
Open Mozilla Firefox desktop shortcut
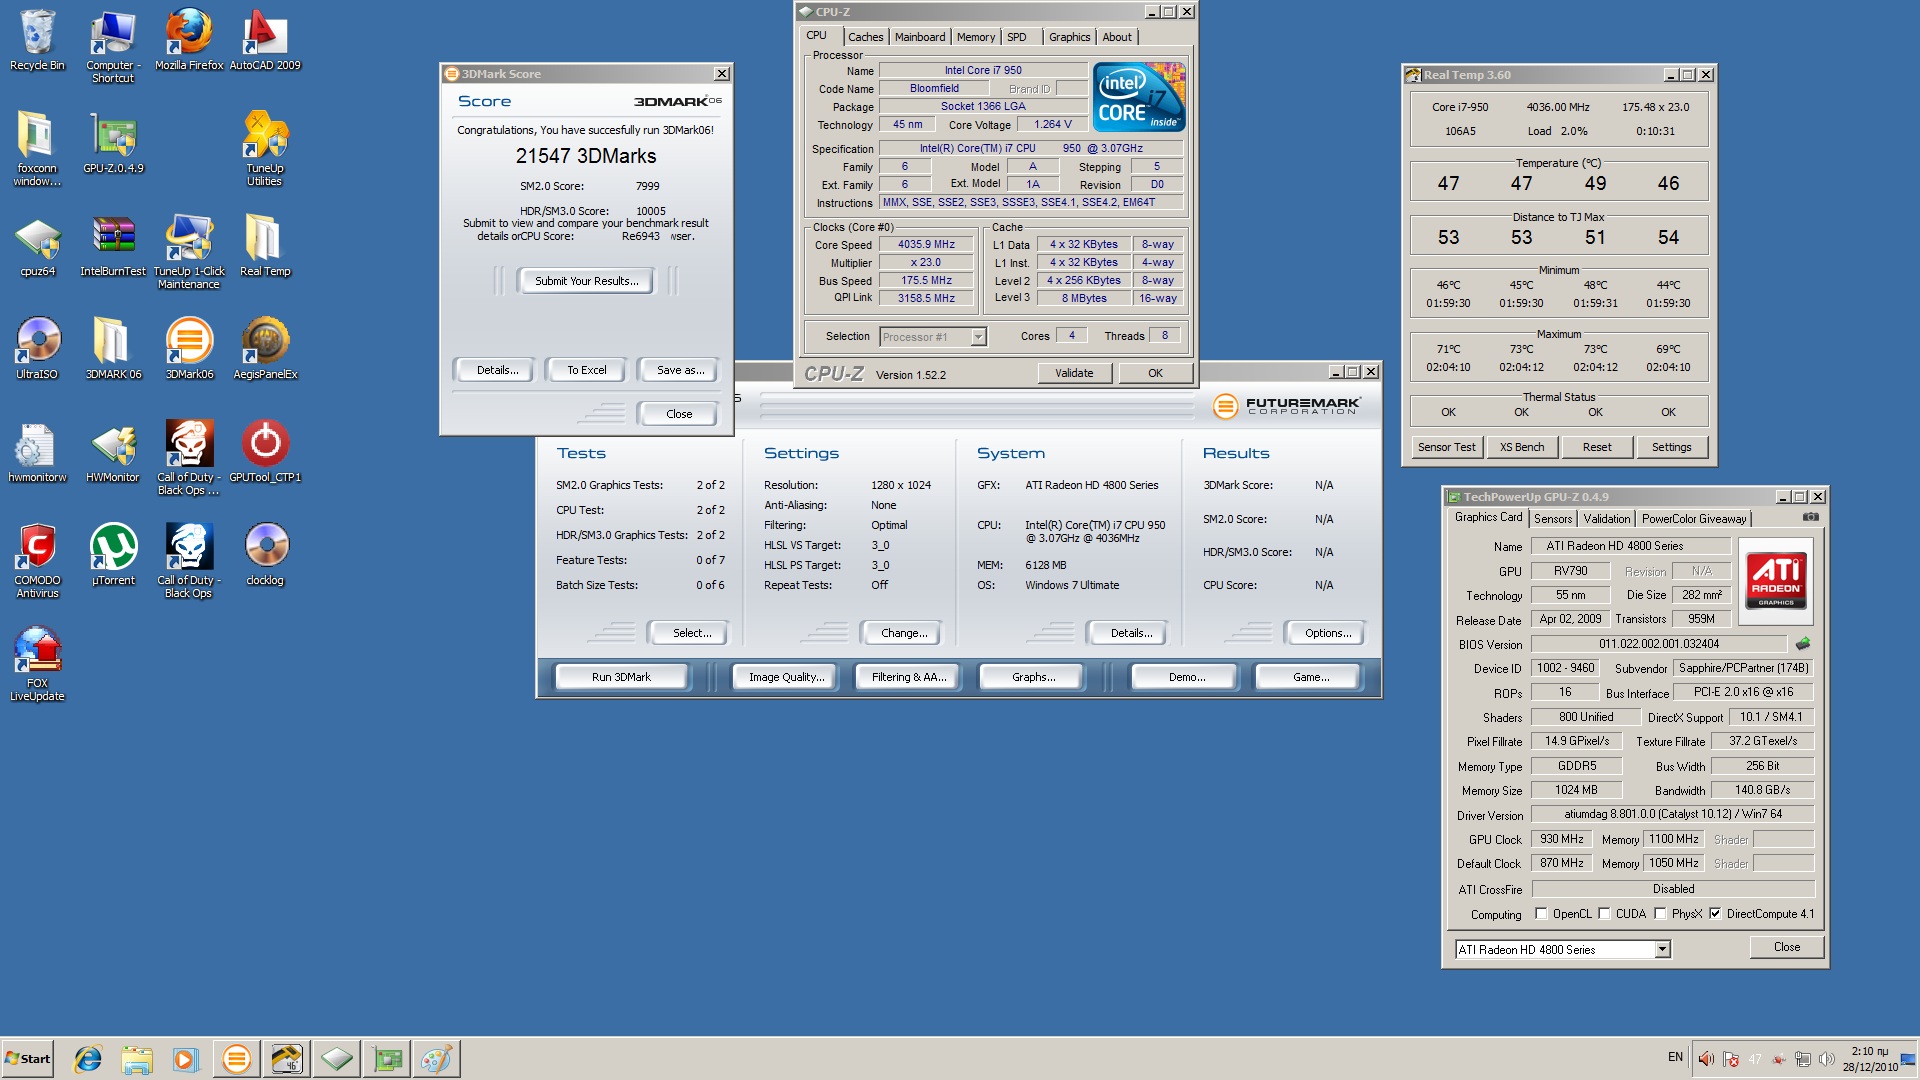pyautogui.click(x=189, y=40)
